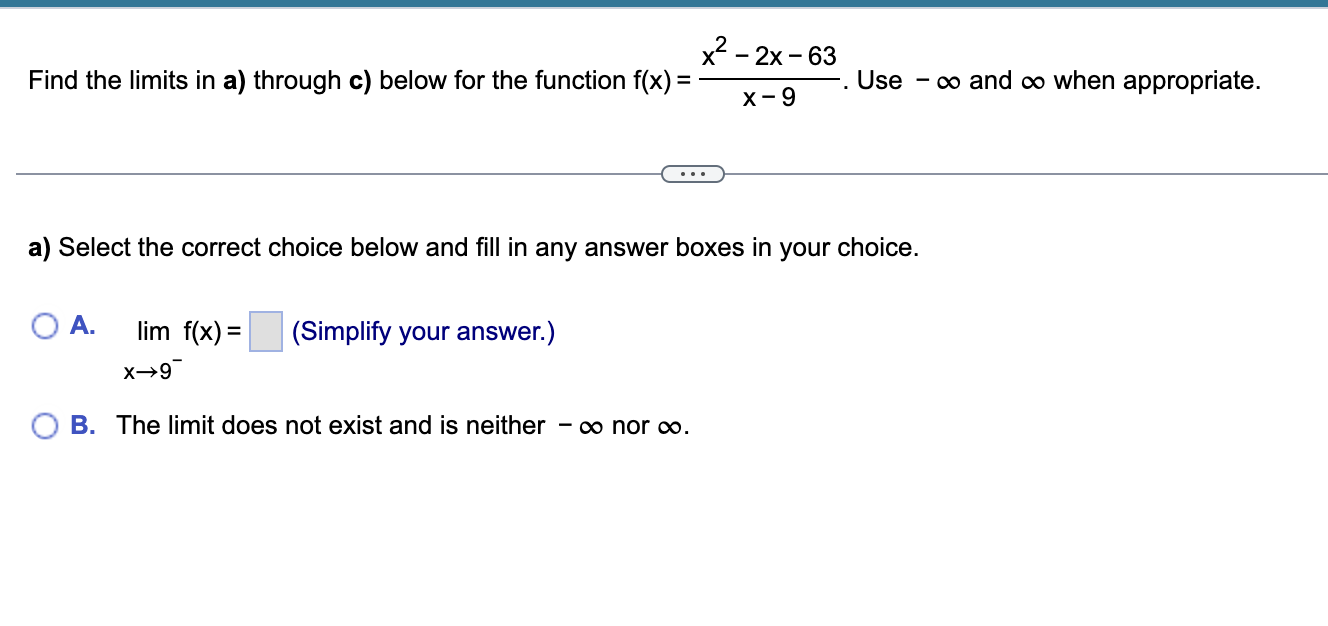Choose option A for the limit value
The height and width of the screenshot is (626, 1328).
(44, 325)
